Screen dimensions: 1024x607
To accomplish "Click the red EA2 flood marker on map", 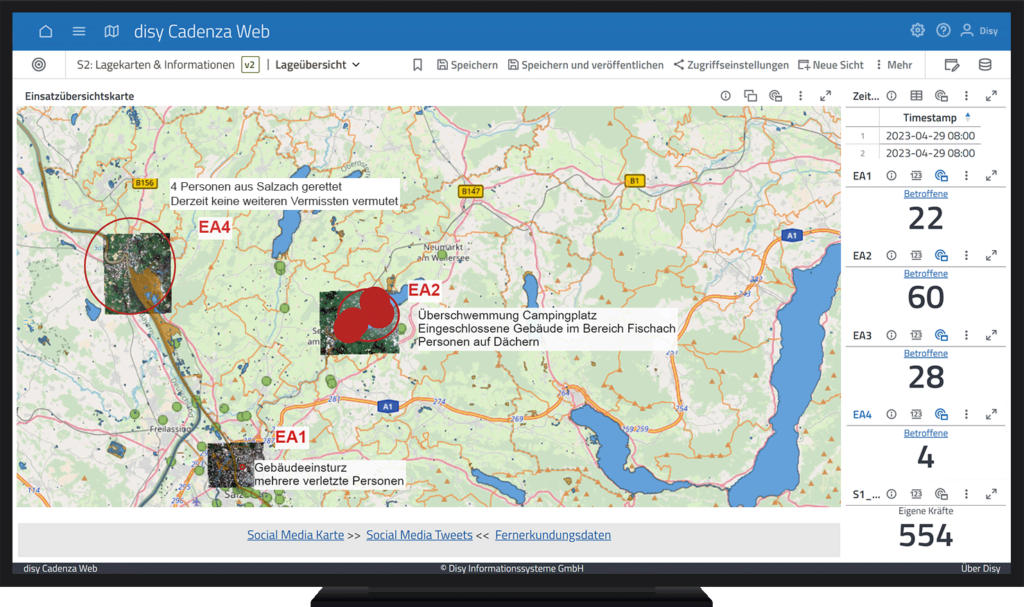I will 366,315.
